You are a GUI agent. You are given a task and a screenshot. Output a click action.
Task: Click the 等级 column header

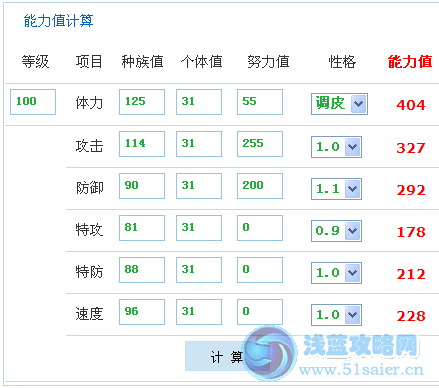coord(35,62)
